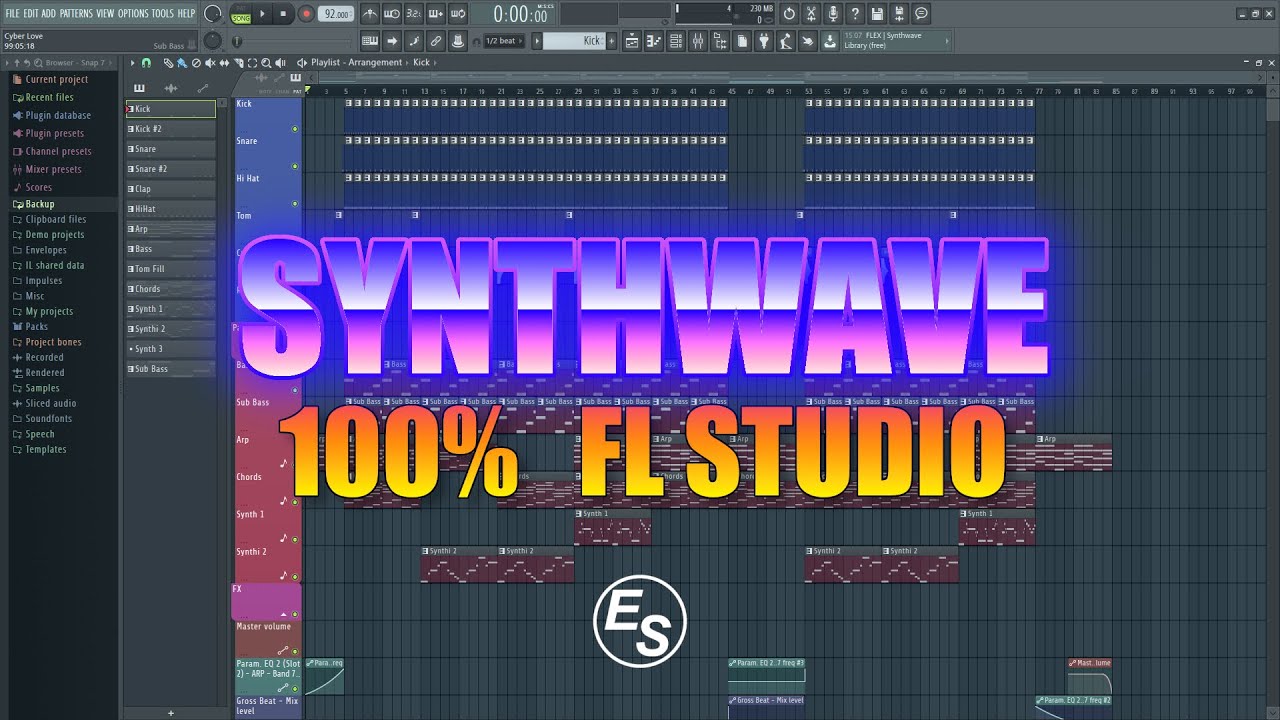Select the Slice tool in Playlist toolbar
Screen dimensions: 1280x720
coord(239,62)
